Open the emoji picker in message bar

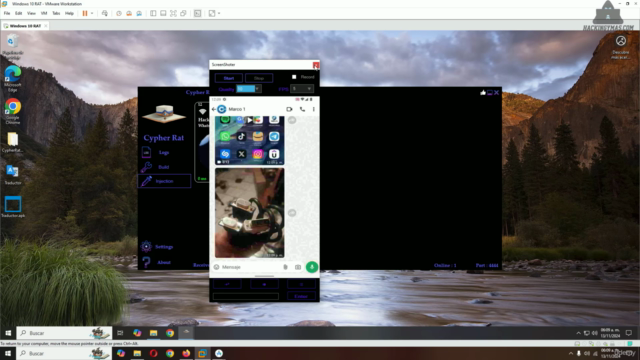click(217, 267)
